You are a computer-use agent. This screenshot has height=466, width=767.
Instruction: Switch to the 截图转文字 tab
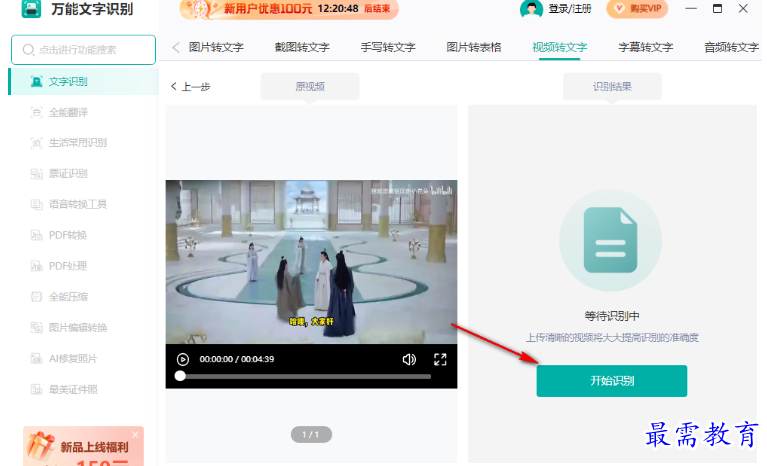302,47
